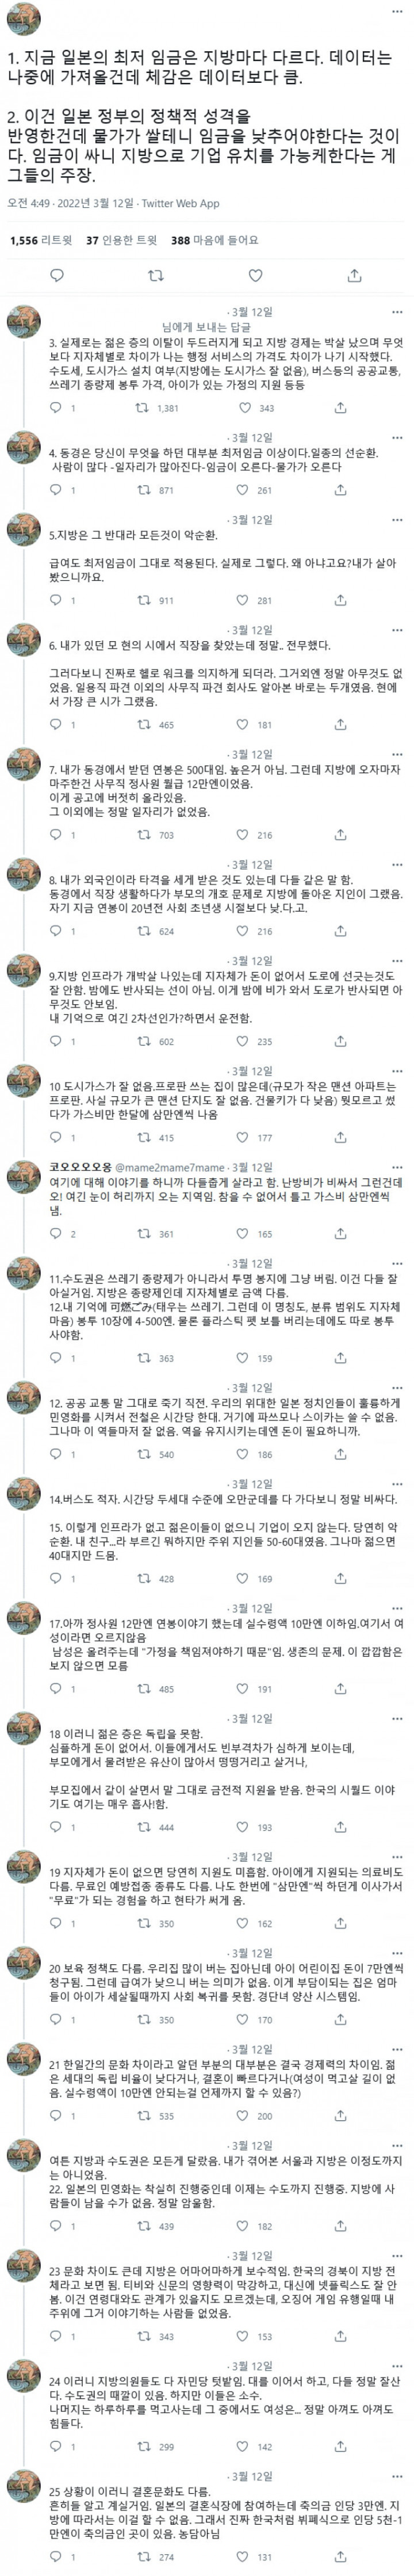Image resolution: width=414 pixels, height=2576 pixels.
Task: Open the main tweet timestamp 오전 4:49
Action: coord(29,203)
